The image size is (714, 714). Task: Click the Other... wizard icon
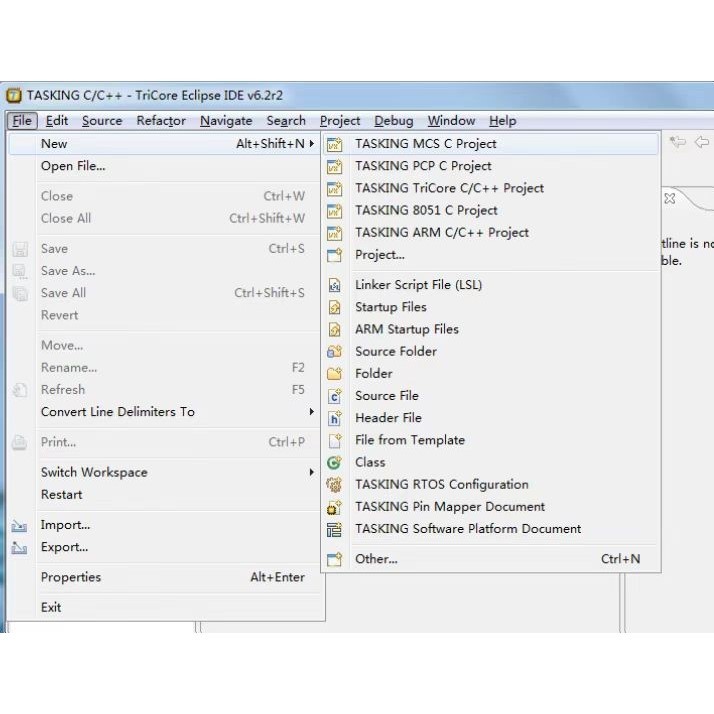pyautogui.click(x=334, y=559)
